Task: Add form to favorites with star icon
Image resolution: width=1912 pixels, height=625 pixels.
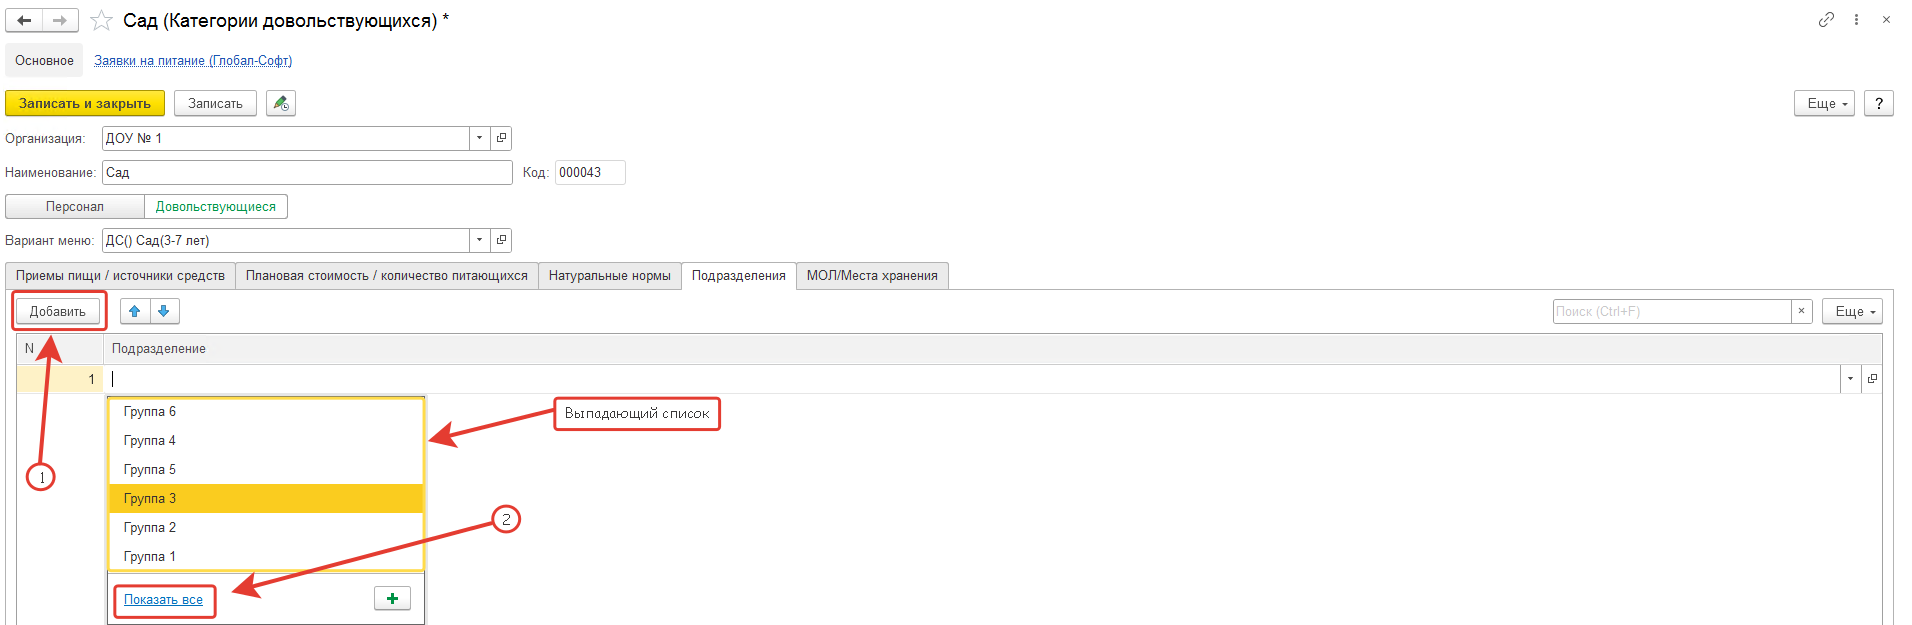Action: pyautogui.click(x=101, y=21)
